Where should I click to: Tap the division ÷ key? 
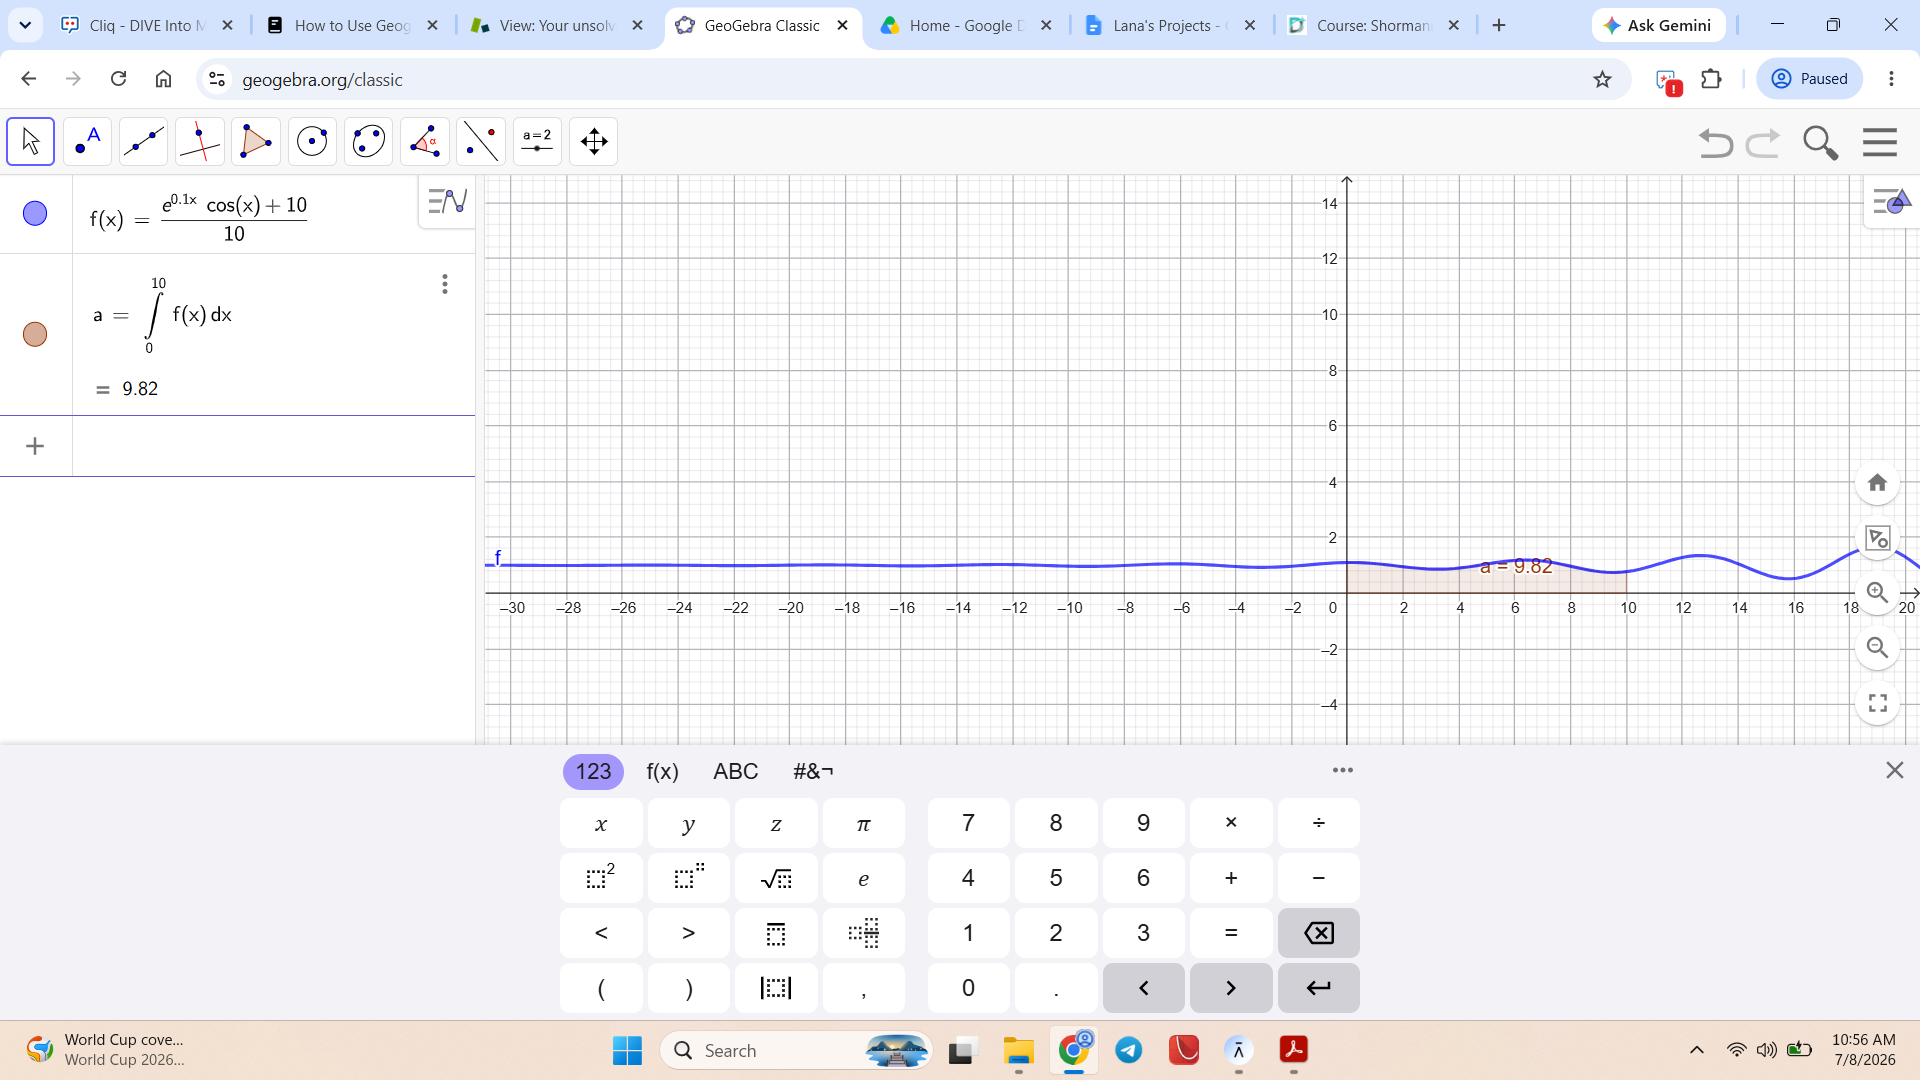(x=1319, y=823)
